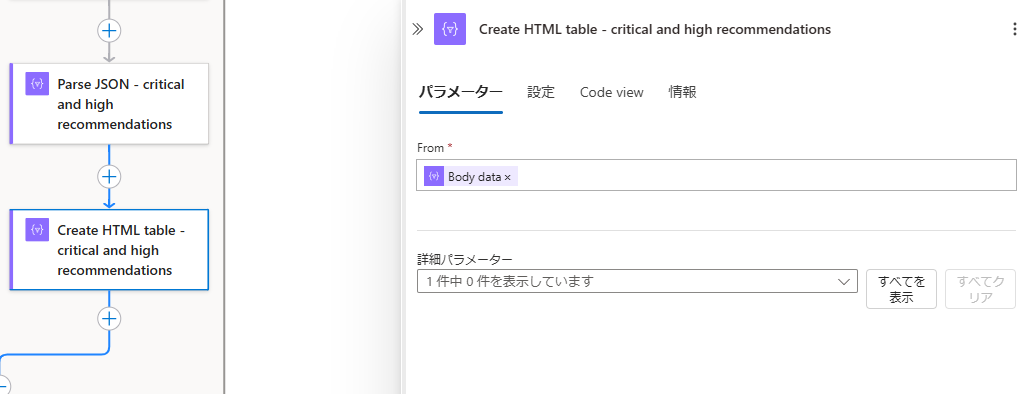
Task: Switch to the パラメーター tab
Action: coord(460,92)
